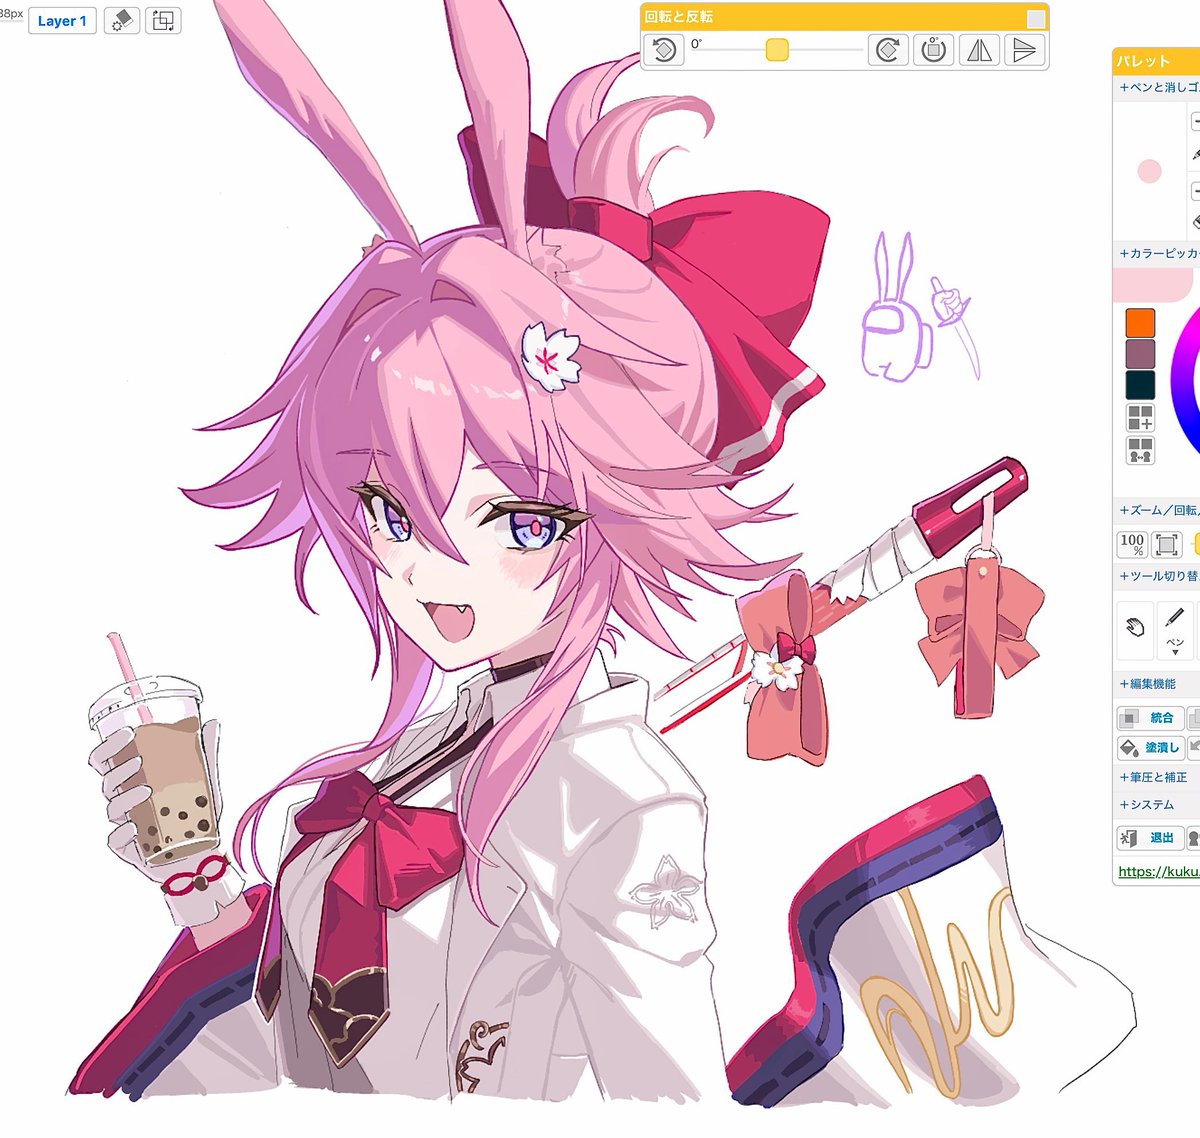This screenshot has height=1138, width=1200.
Task: Decrease the eraser size with minus button
Action: pyautogui.click(x=1196, y=190)
